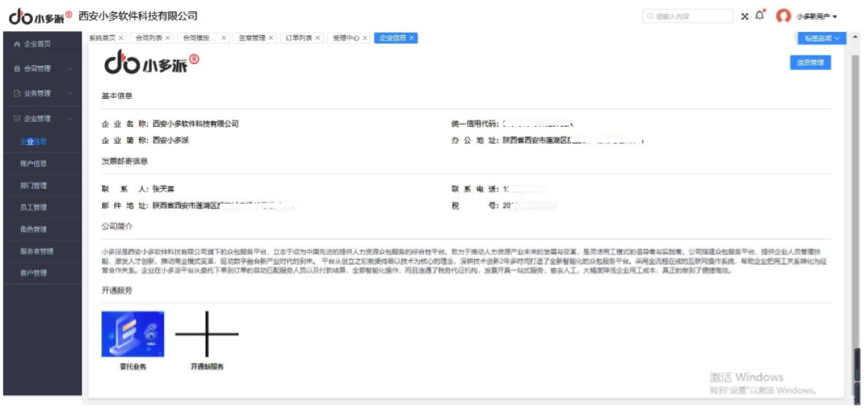The width and height of the screenshot is (865, 409).
Task: Expand the 合同管理 menu chevron
Action: (x=70, y=69)
